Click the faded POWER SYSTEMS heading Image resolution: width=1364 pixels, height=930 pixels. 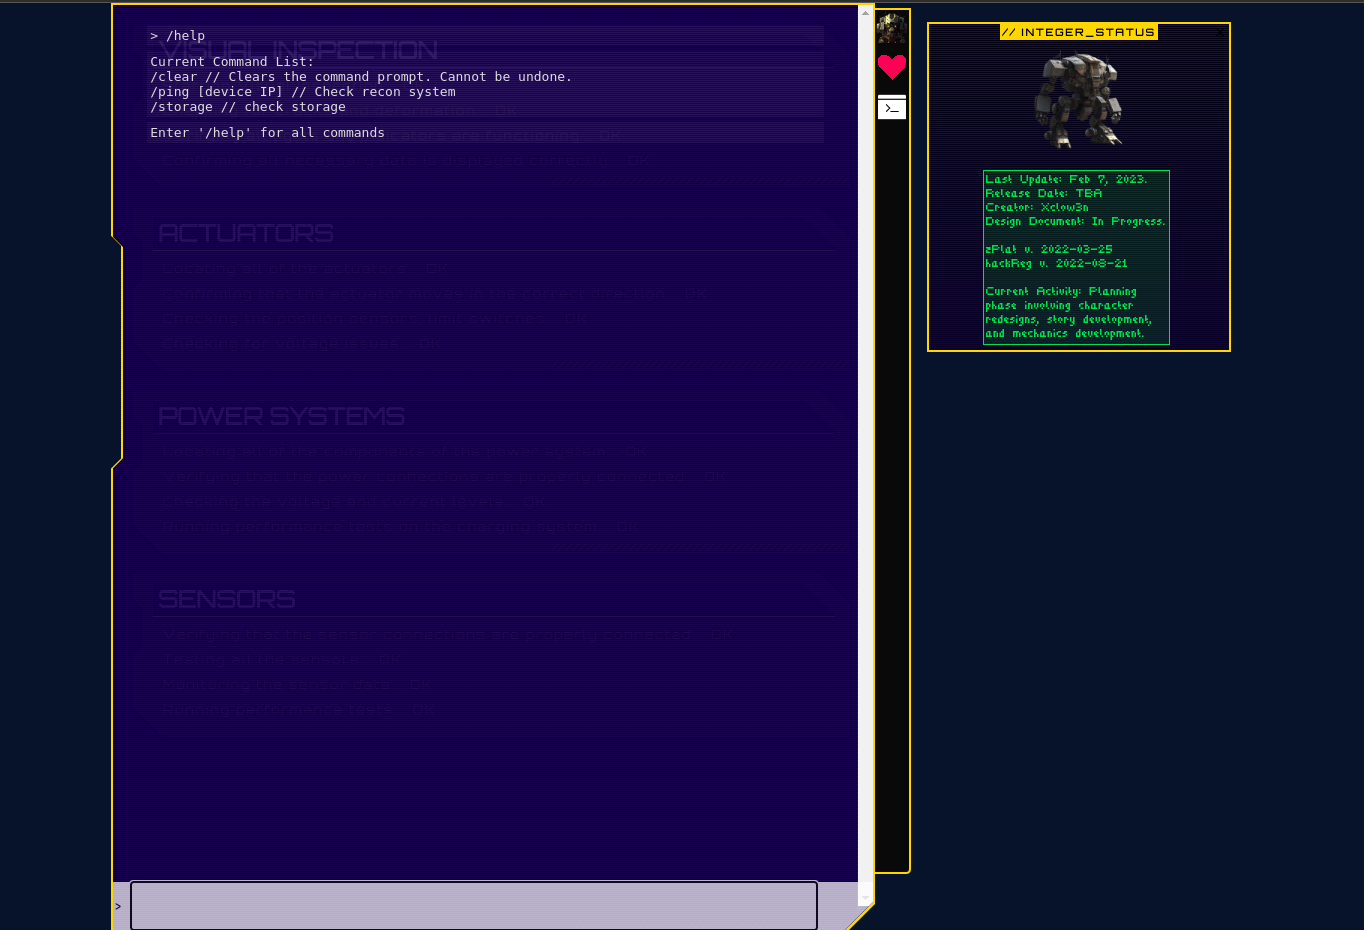click(x=281, y=416)
